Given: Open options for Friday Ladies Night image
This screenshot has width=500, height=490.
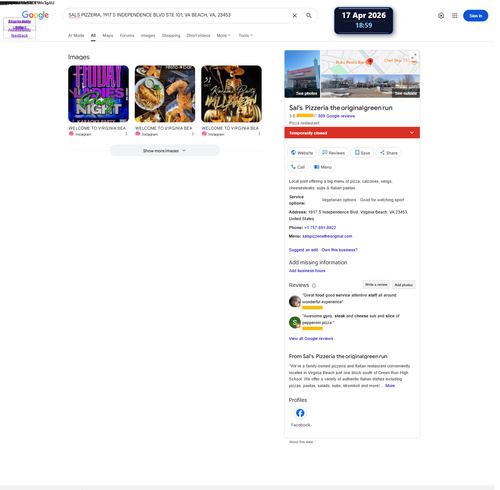Looking at the screenshot, I should click(x=126, y=134).
